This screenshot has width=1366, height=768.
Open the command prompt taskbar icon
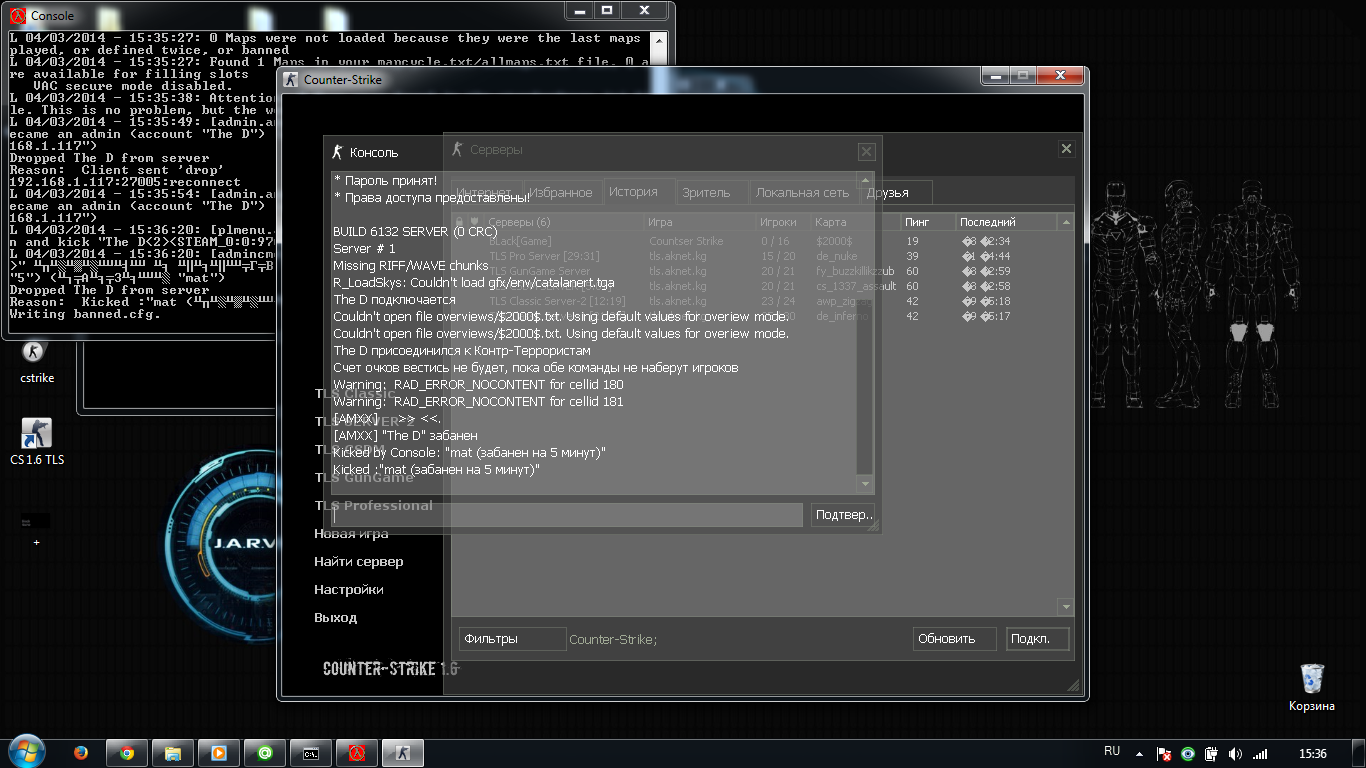point(311,753)
